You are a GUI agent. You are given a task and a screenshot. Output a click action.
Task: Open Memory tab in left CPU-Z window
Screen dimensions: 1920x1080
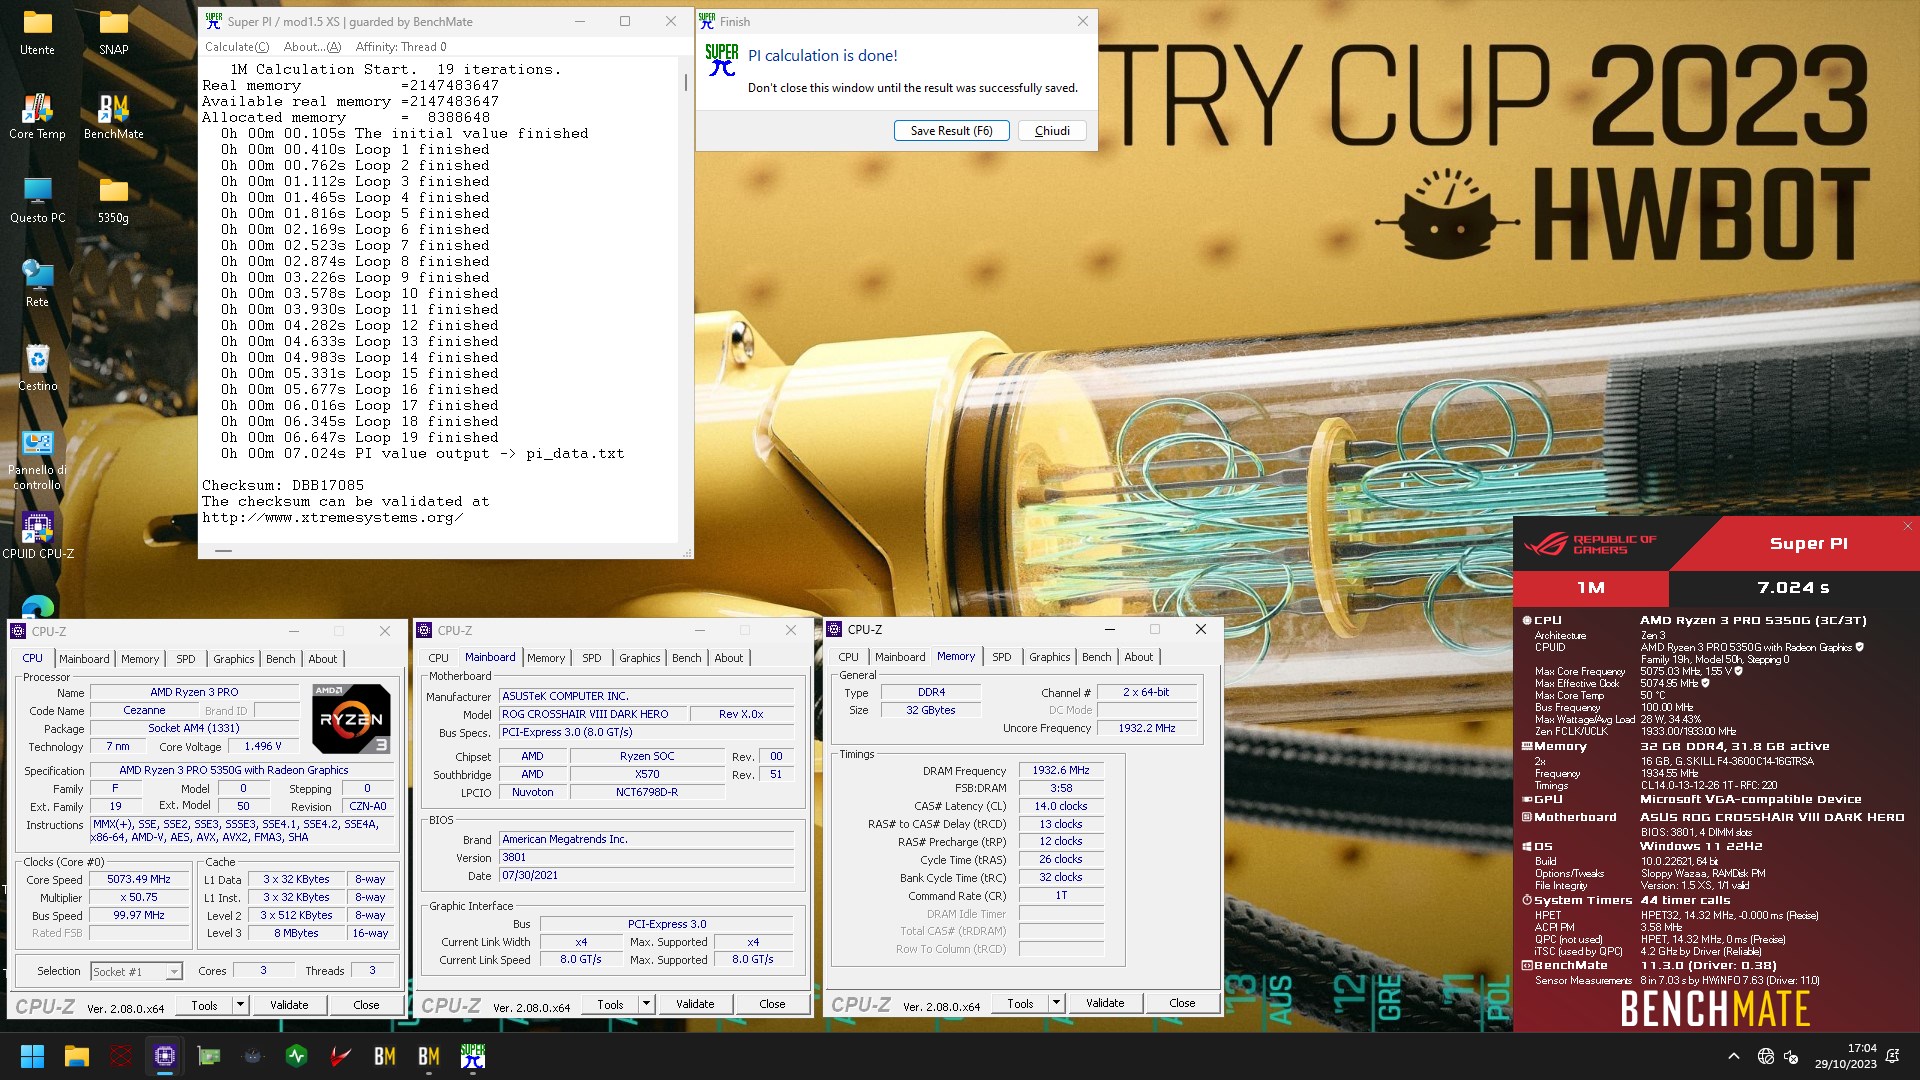click(x=140, y=659)
